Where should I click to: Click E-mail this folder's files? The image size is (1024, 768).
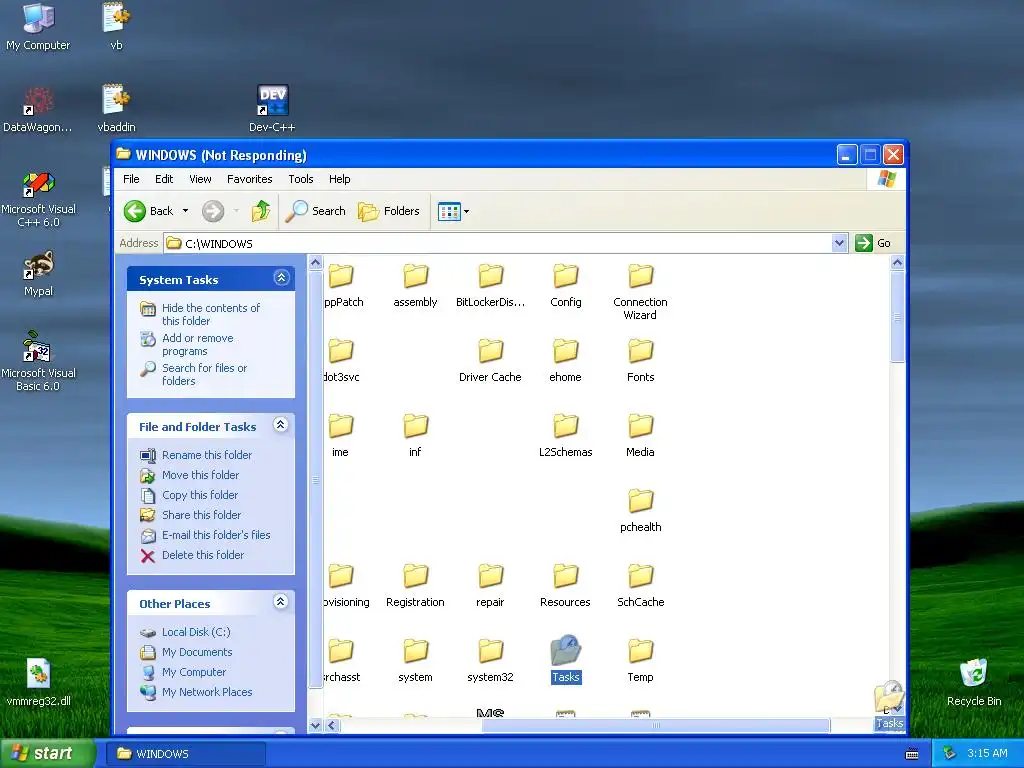point(216,535)
